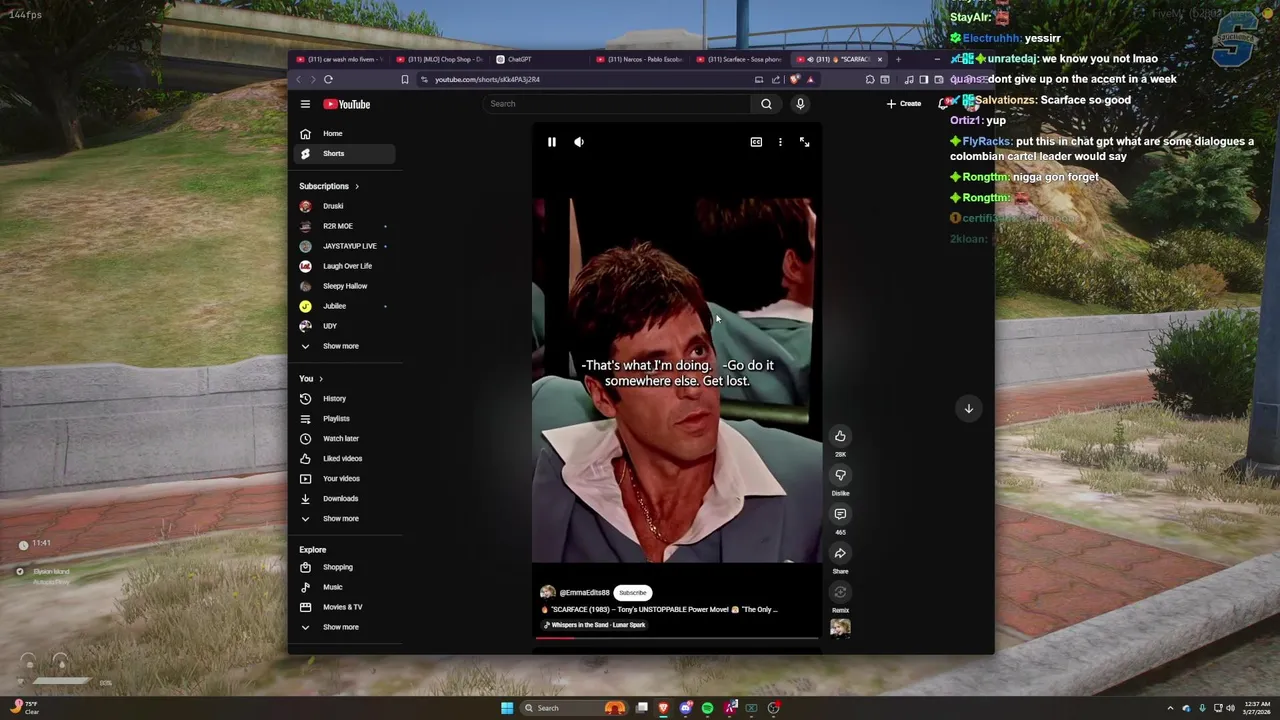Open the Brave Shields lion icon

coord(796,80)
